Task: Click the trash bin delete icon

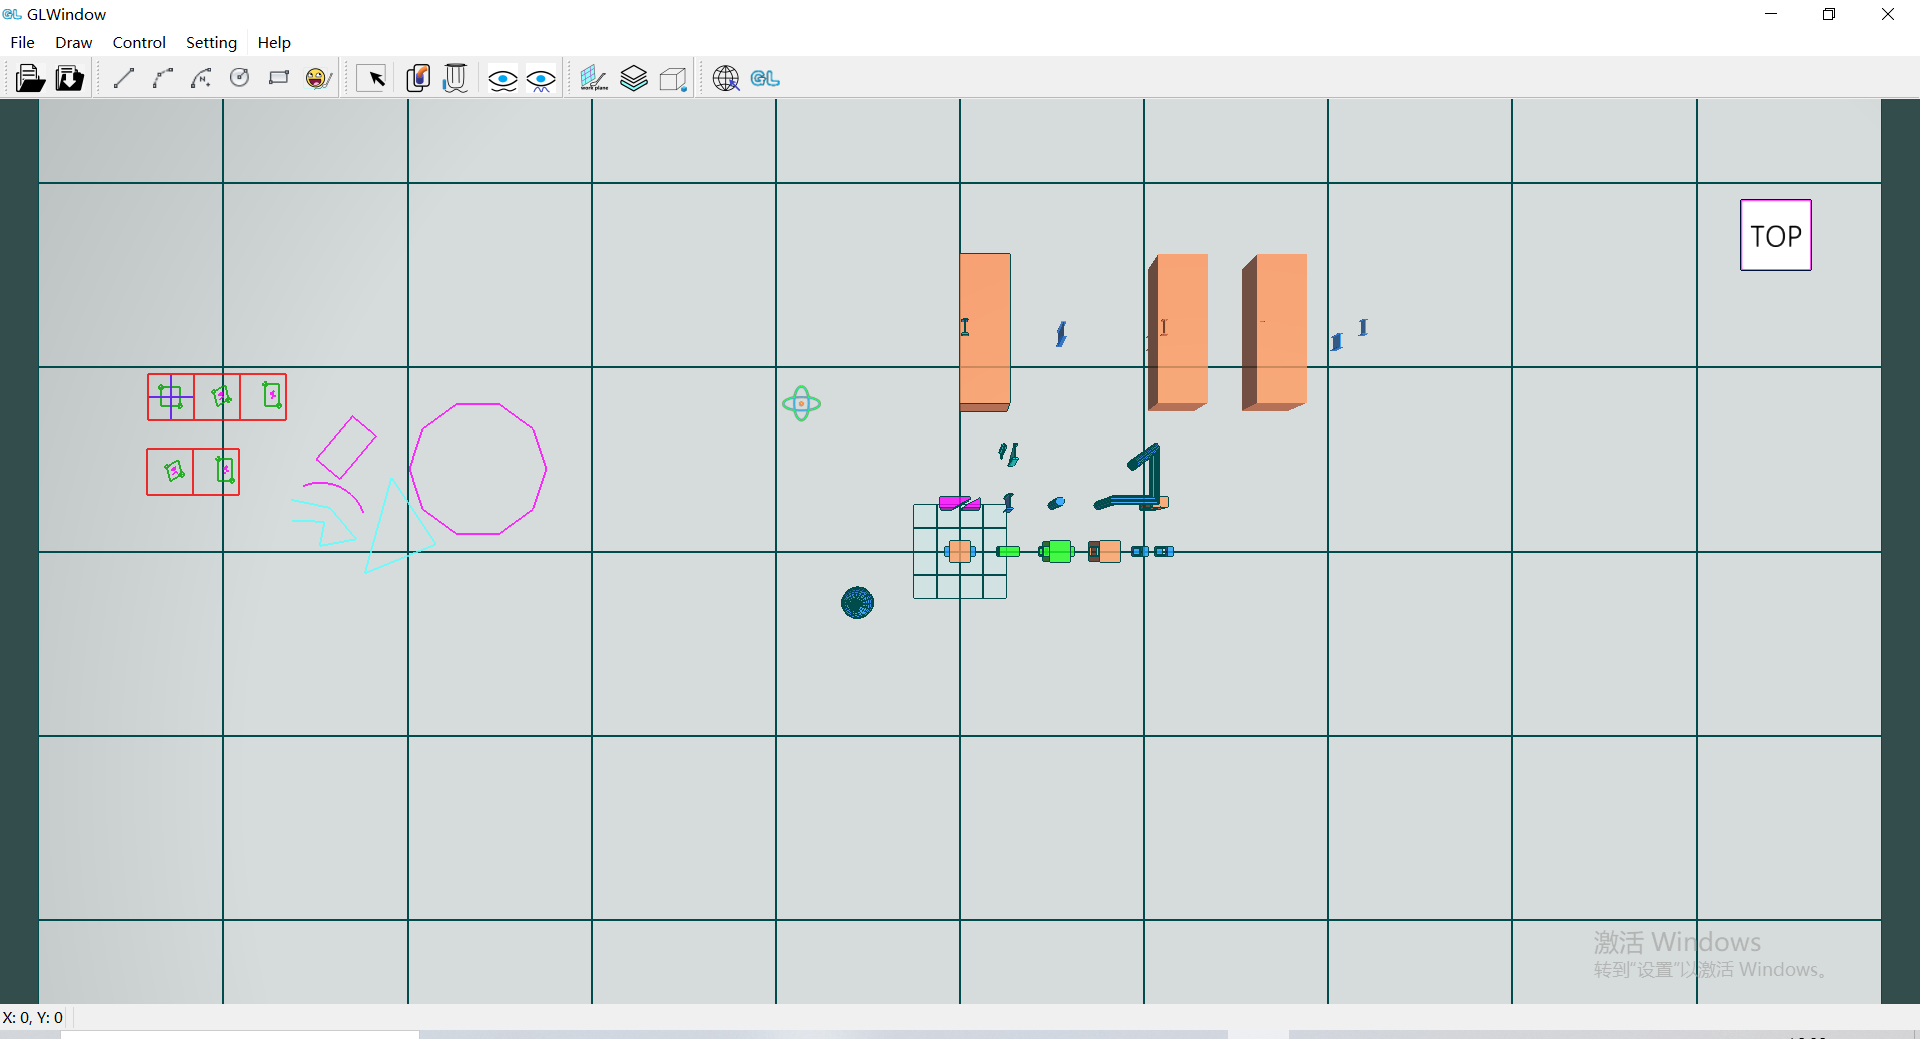Action: pos(455,78)
